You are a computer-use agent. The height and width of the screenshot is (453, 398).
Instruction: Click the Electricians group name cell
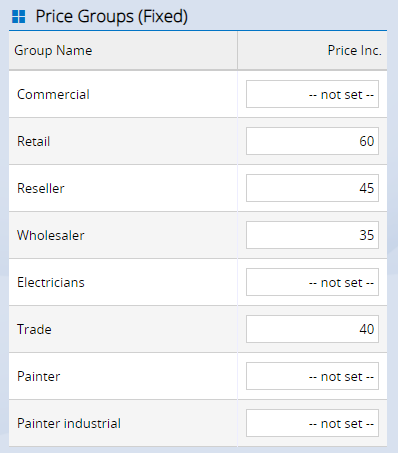pos(123,282)
